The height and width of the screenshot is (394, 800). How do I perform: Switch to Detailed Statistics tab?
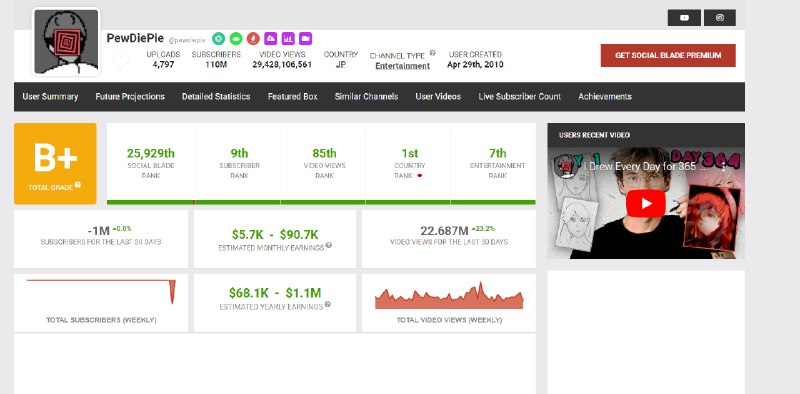click(216, 96)
